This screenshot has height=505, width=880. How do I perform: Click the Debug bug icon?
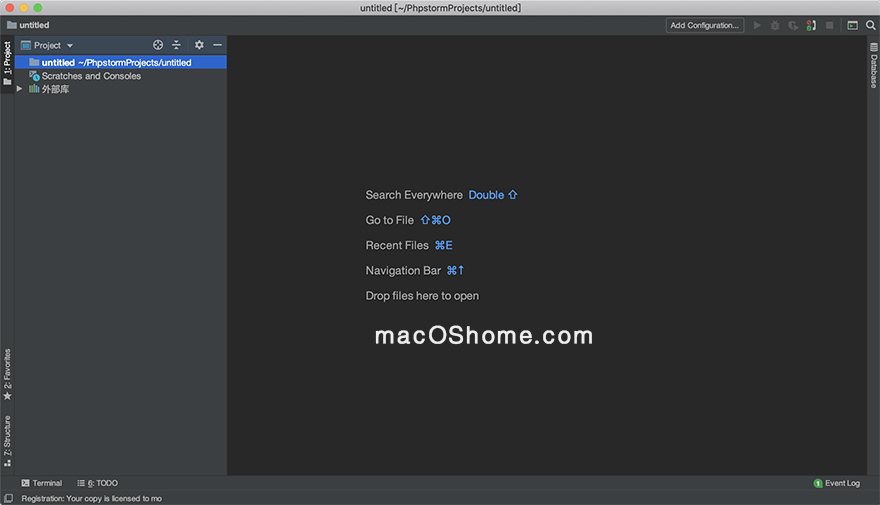[x=775, y=25]
